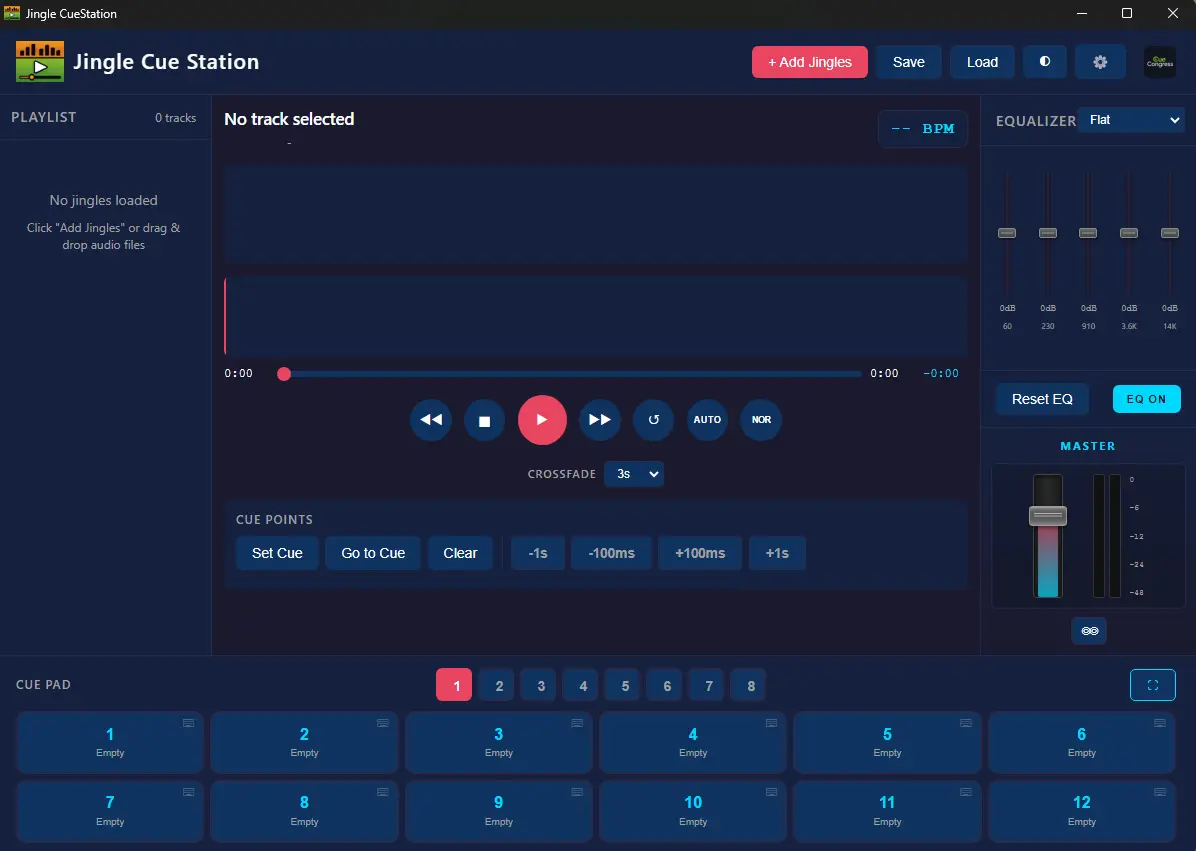The width and height of the screenshot is (1196, 851).
Task: Click the playback position seek handle
Action: click(284, 374)
